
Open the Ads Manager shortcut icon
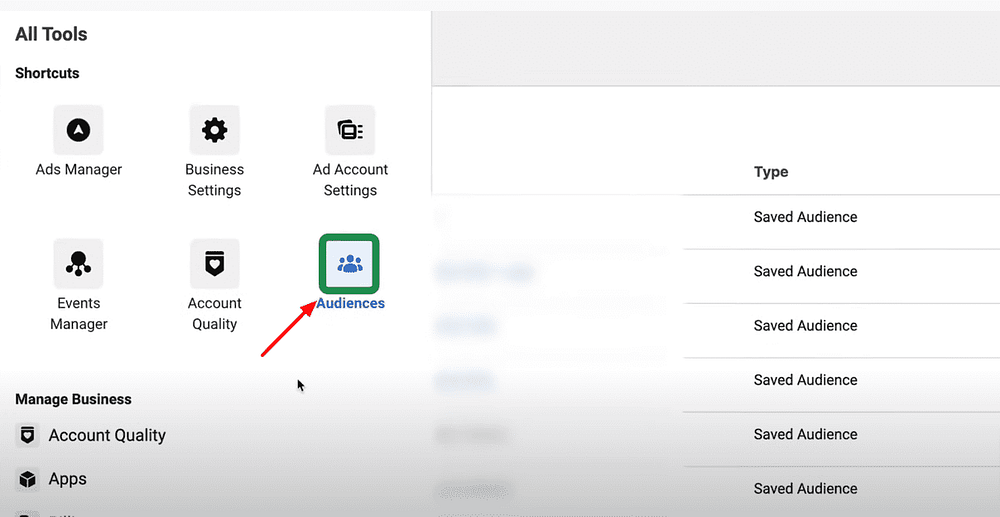click(x=78, y=130)
